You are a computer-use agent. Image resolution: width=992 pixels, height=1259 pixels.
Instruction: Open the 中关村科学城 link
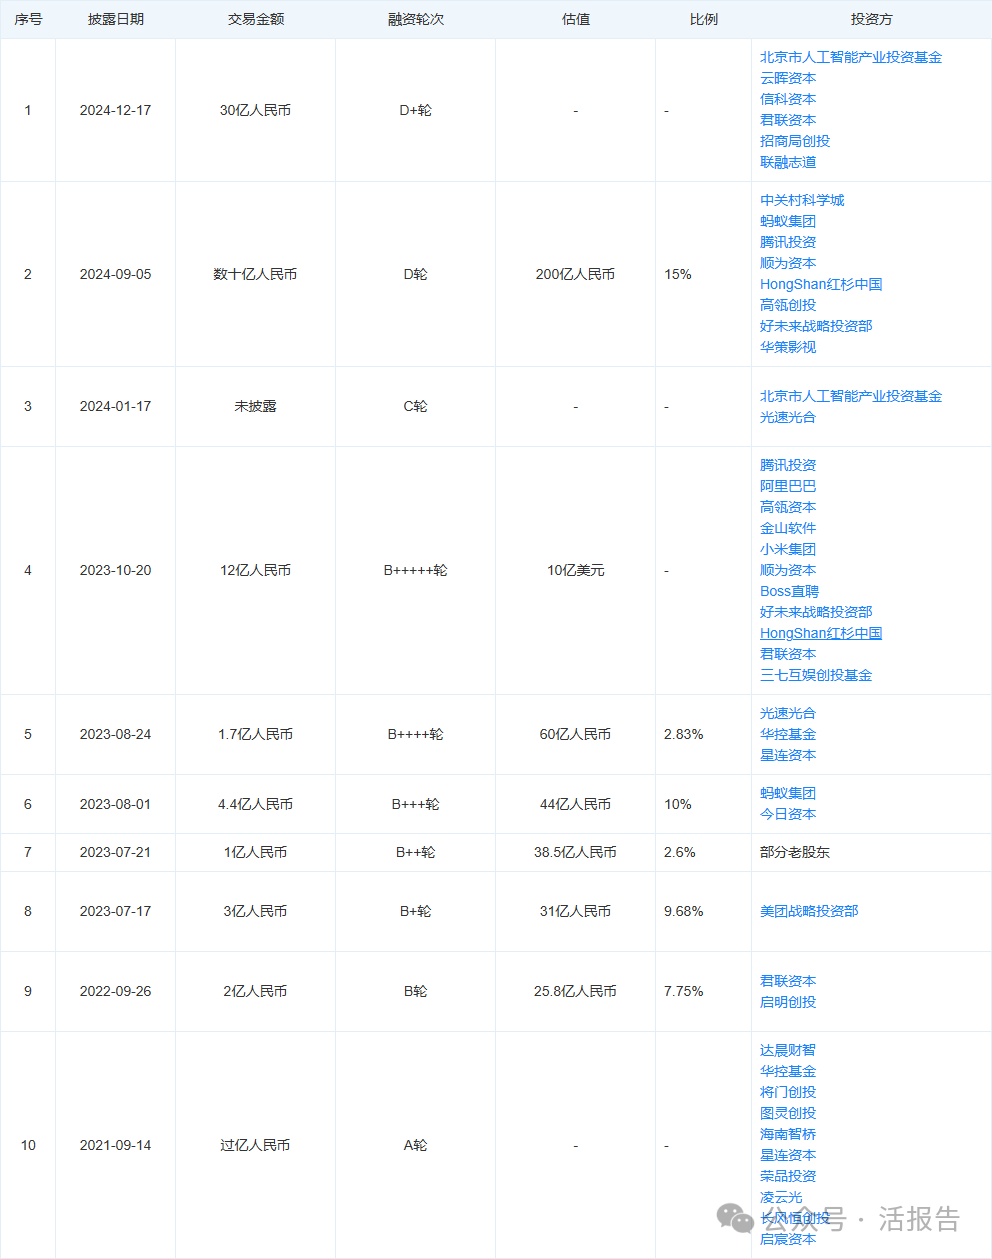(x=802, y=200)
